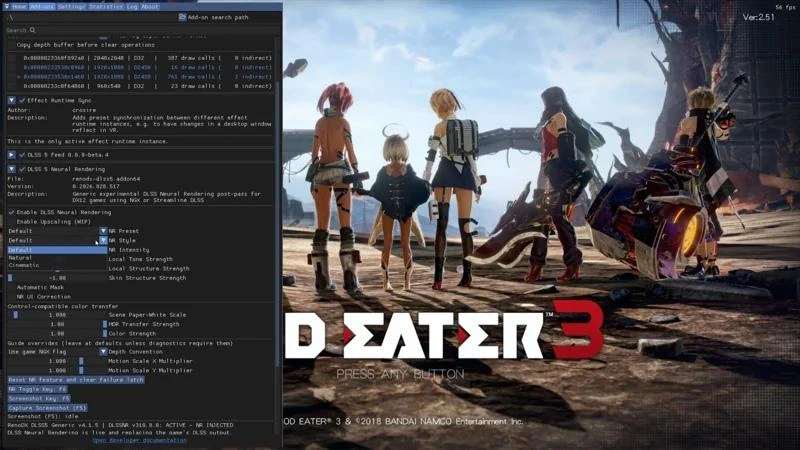Choose Natural in the NR Style list

[57, 258]
